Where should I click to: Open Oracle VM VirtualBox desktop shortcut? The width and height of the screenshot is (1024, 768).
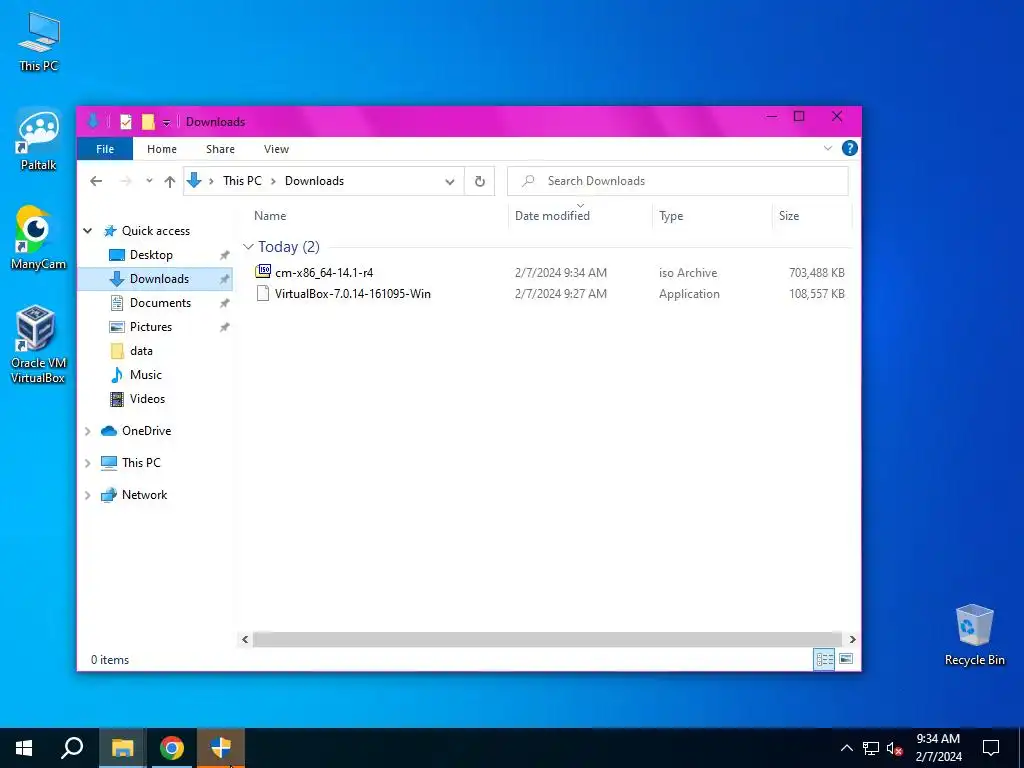coord(38,344)
